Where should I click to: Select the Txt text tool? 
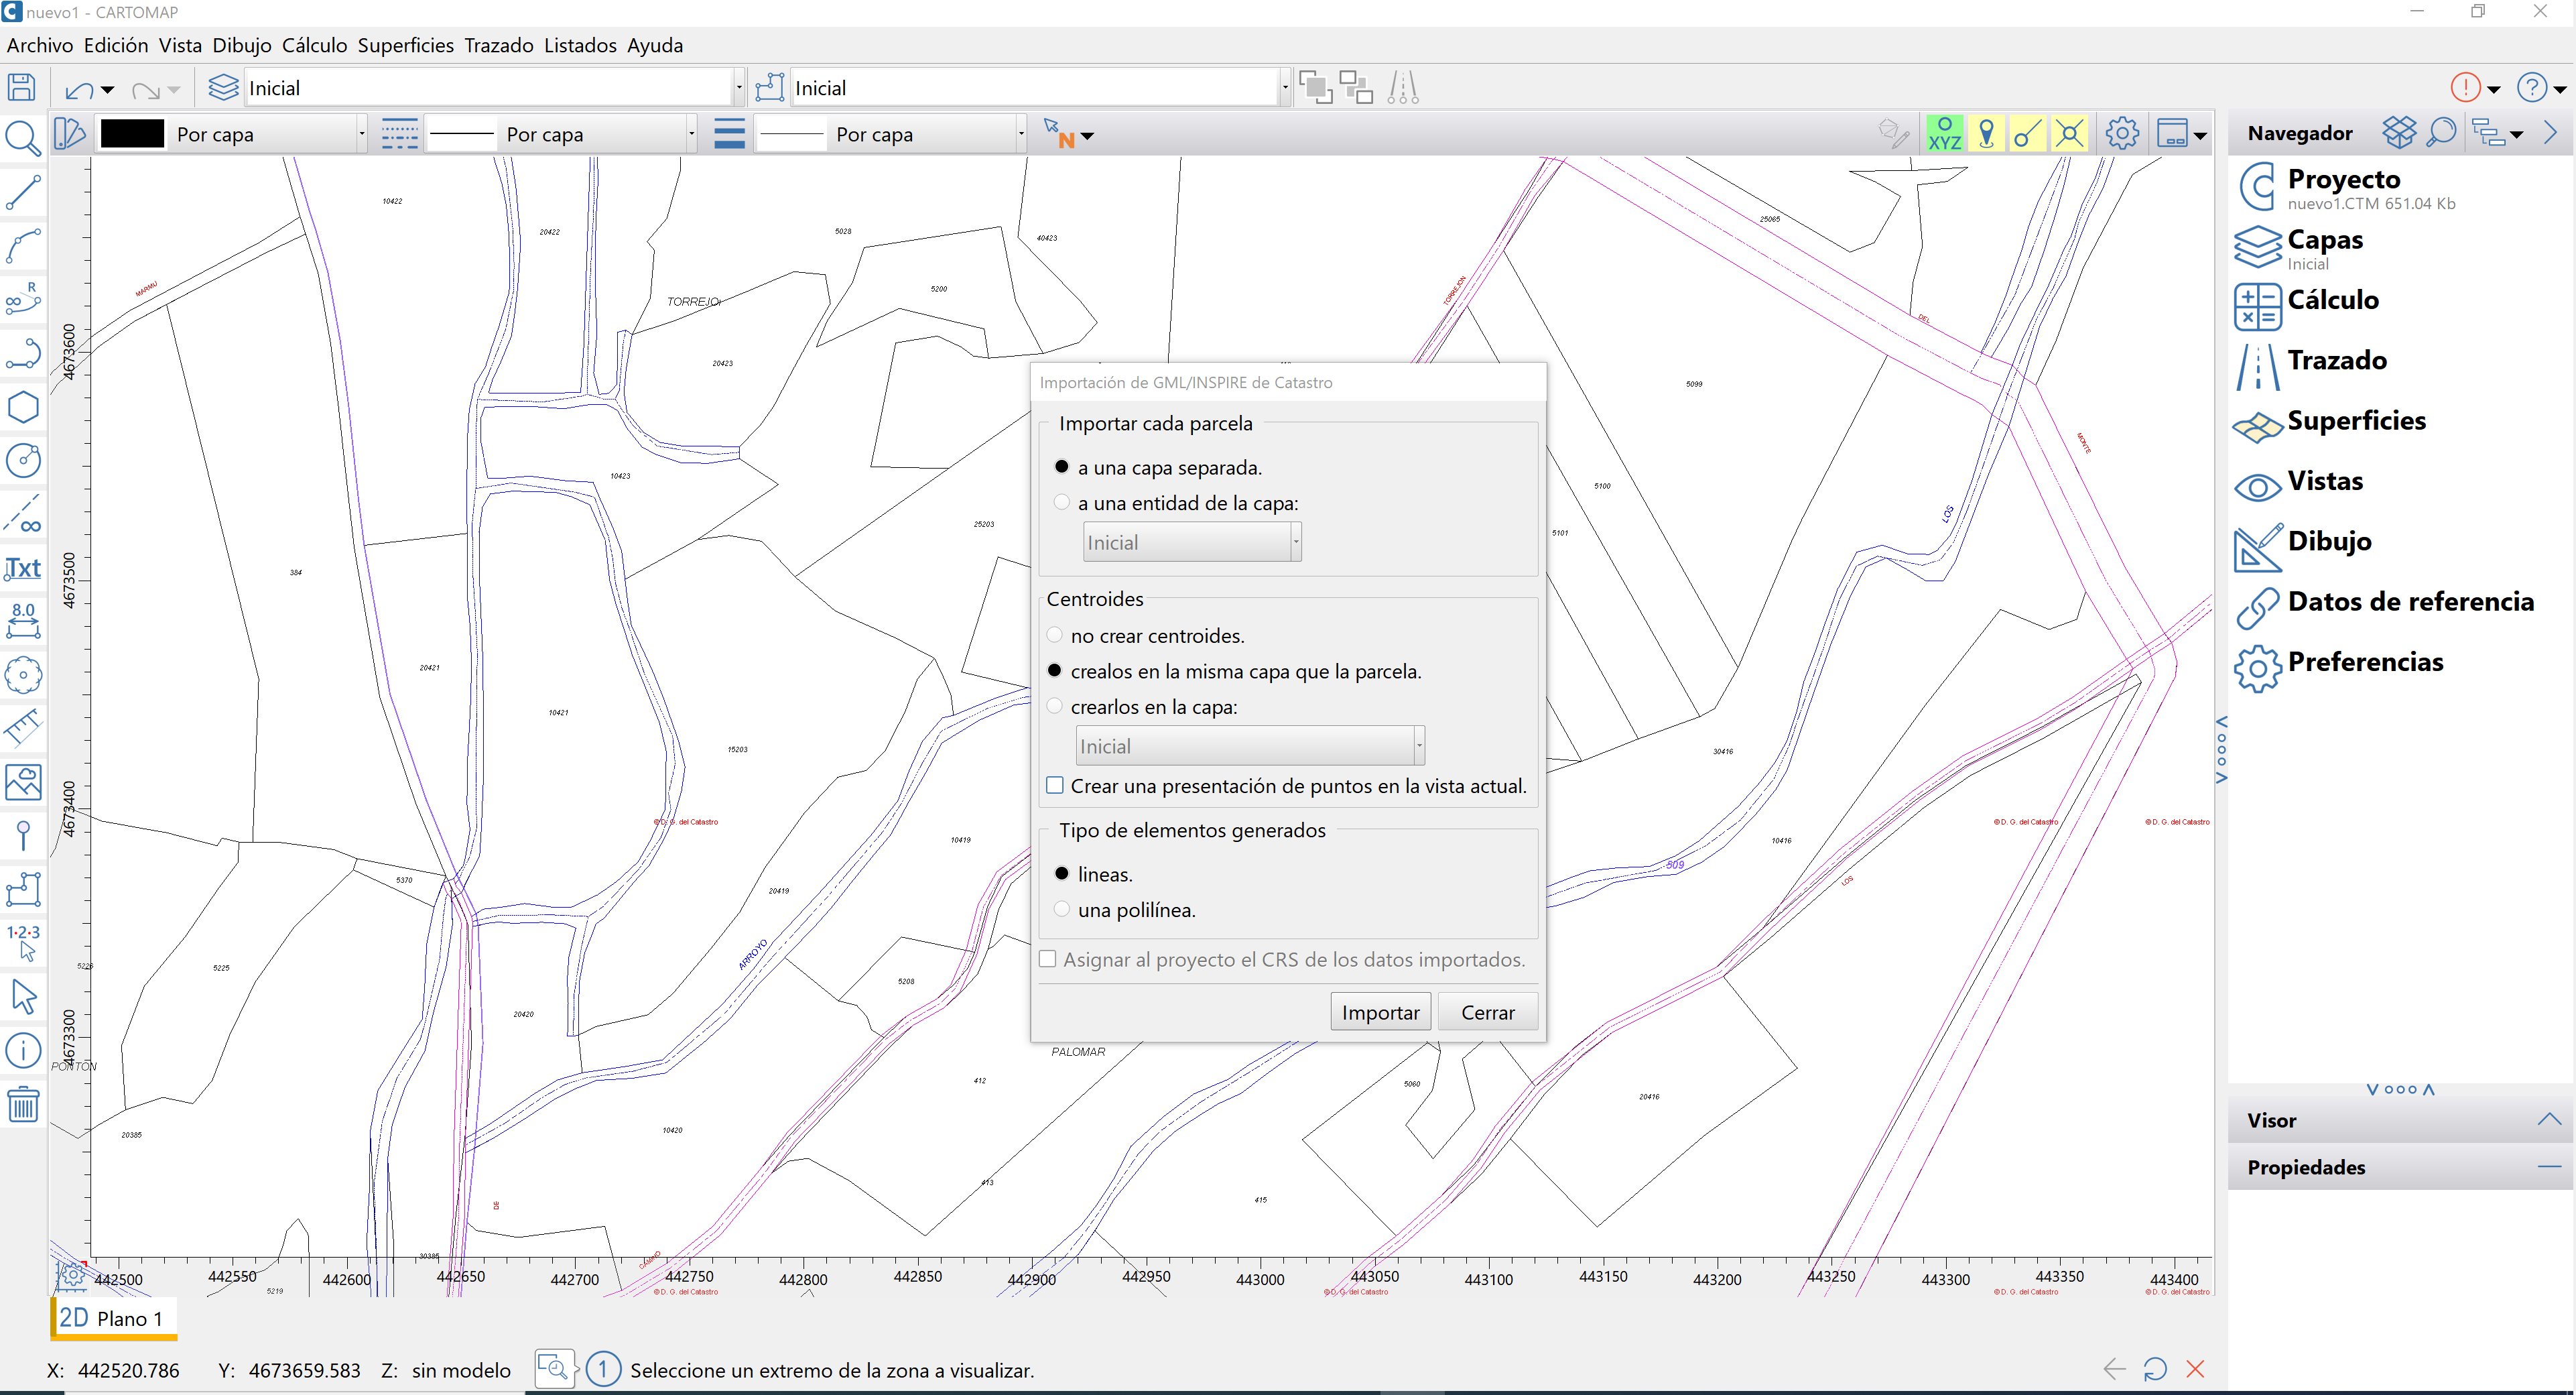[23, 568]
